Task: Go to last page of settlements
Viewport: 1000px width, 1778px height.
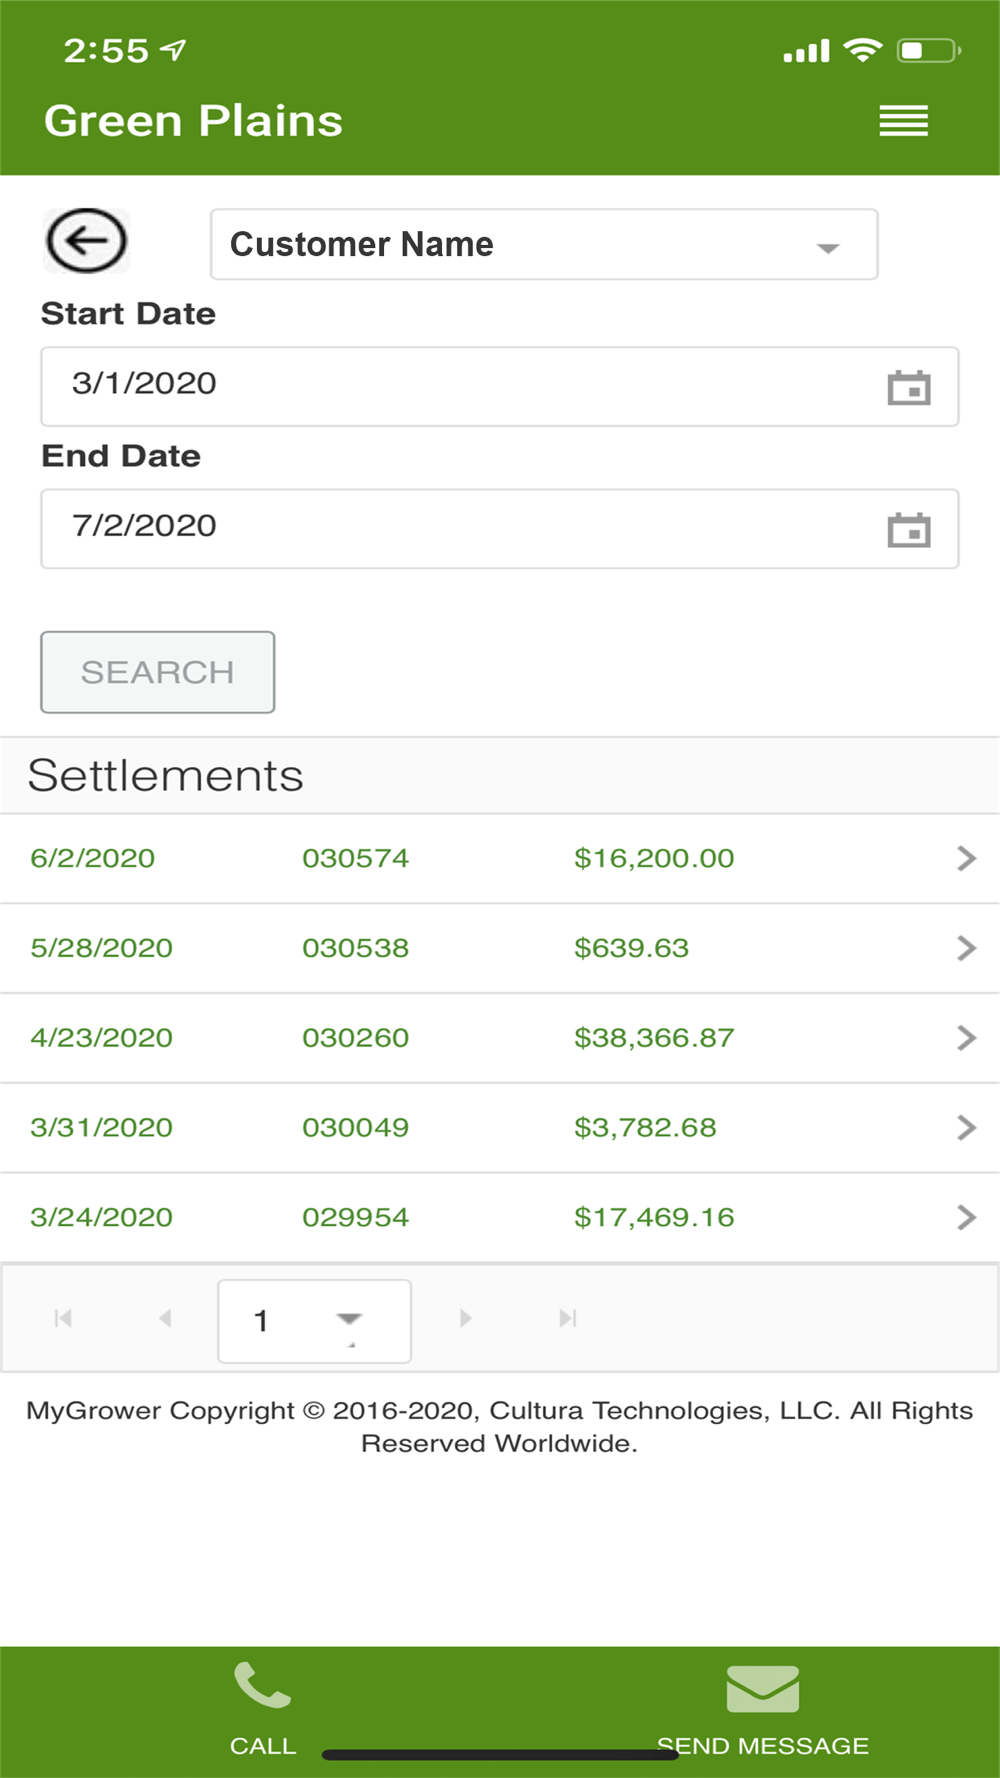Action: coord(568,1318)
